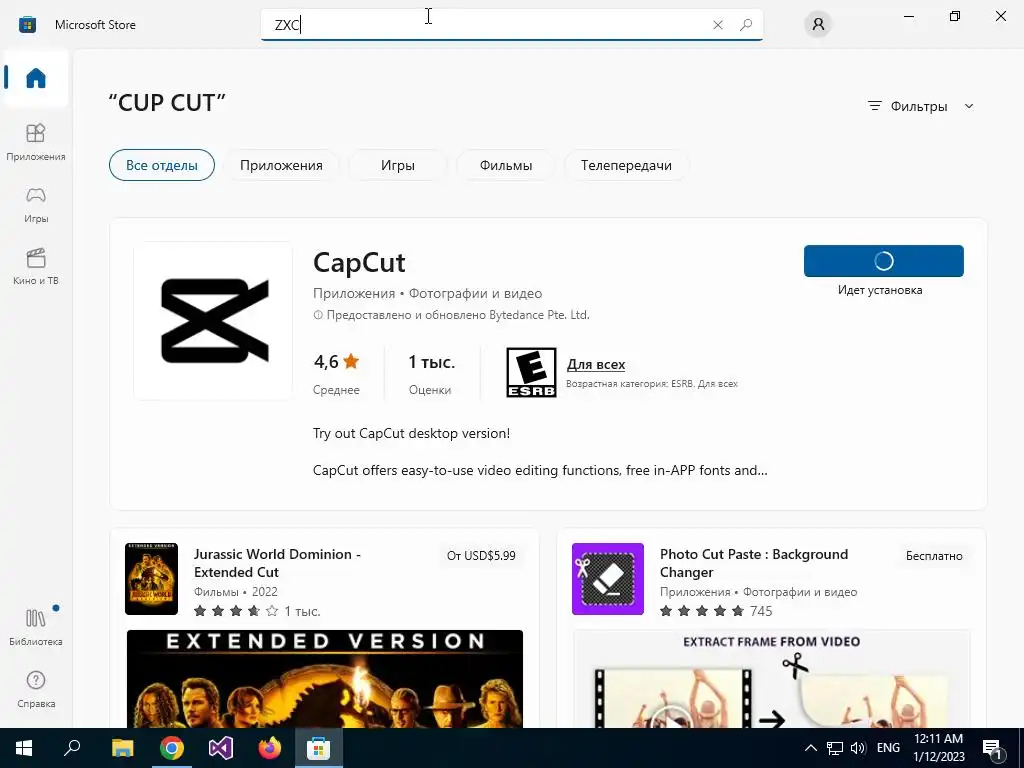Screen dimensions: 1024x768
Task: Click the CapCut title
Action: [x=359, y=263]
